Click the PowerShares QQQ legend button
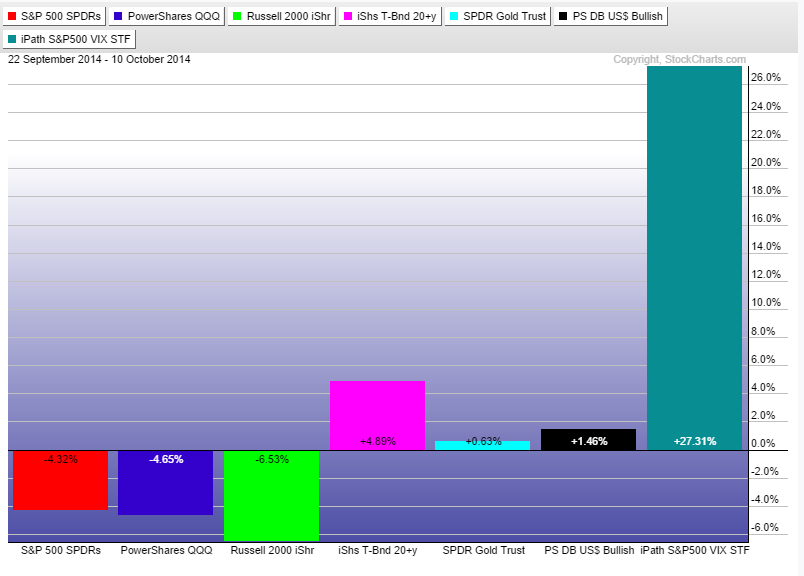 (x=167, y=16)
